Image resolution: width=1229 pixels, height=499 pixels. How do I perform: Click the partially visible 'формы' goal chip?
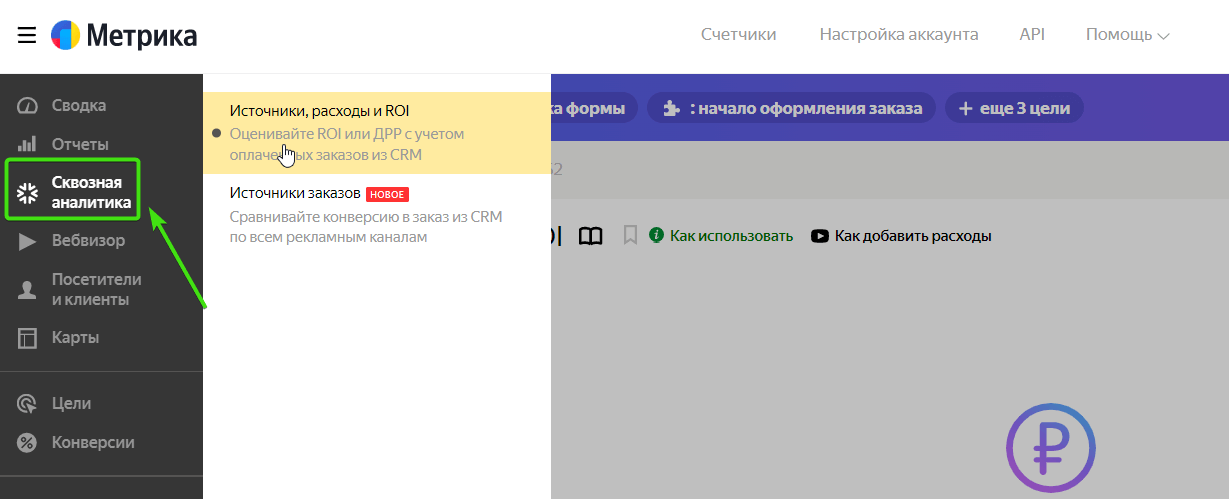595,108
